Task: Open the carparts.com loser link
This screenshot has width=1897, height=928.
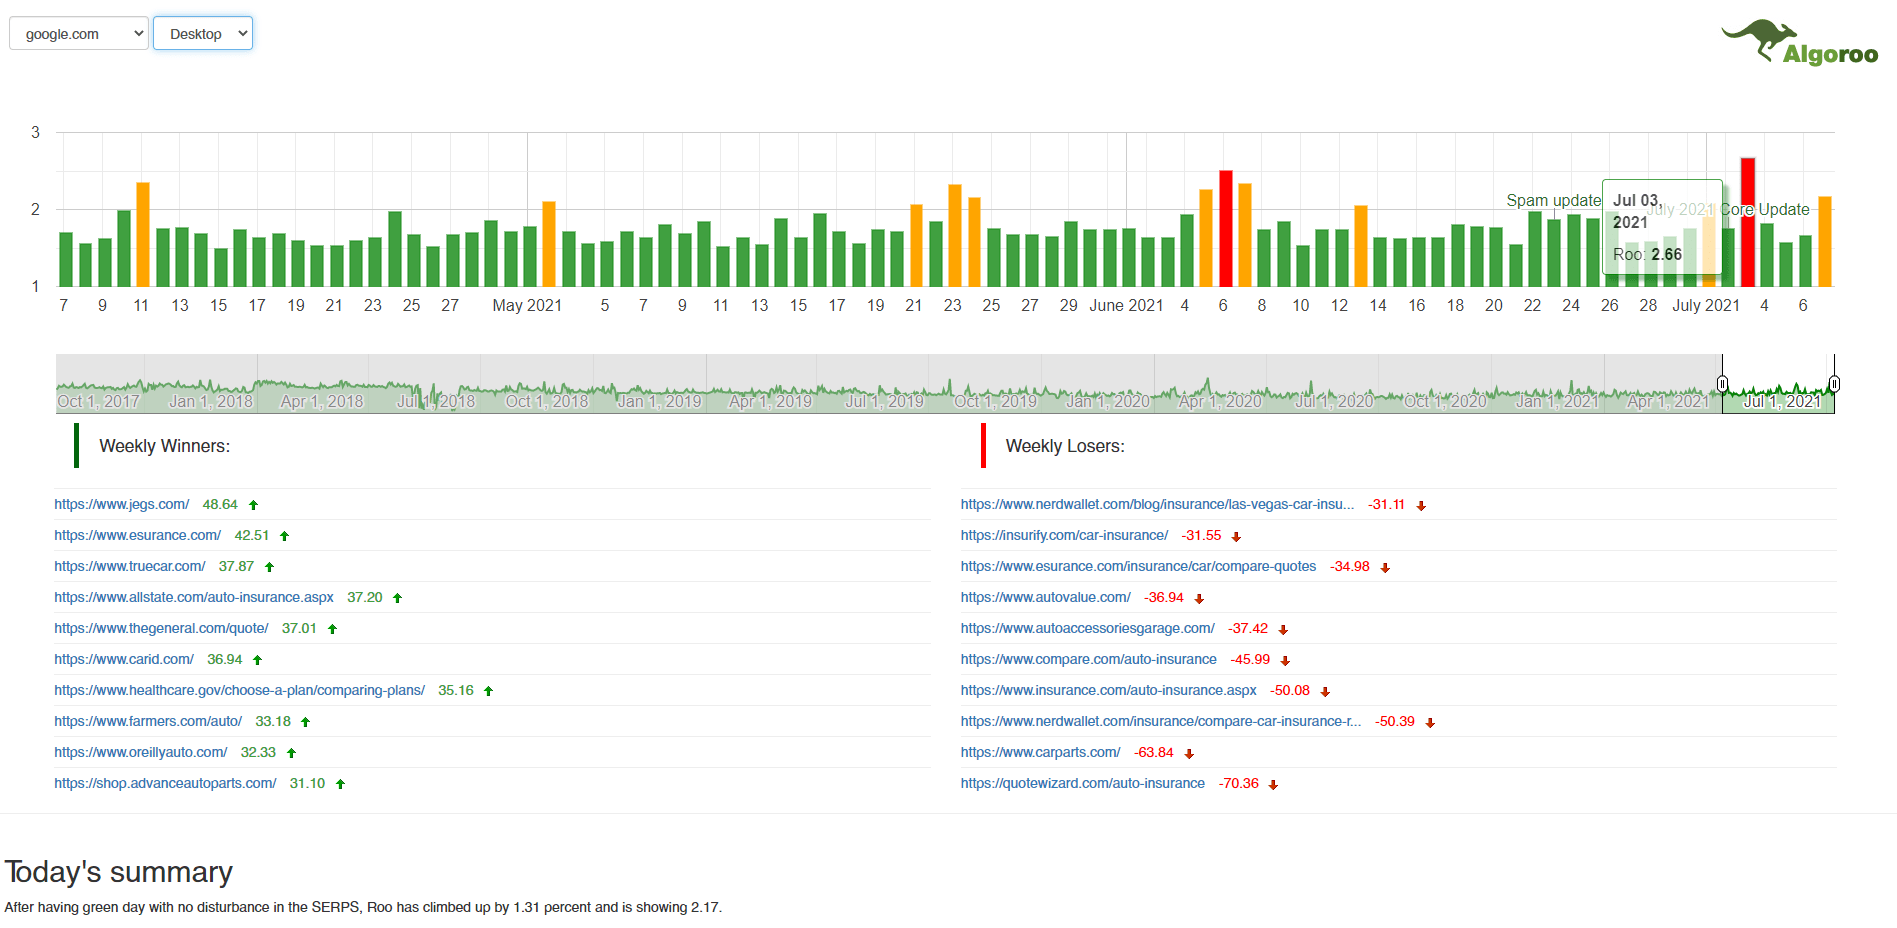Action: click(x=1041, y=752)
